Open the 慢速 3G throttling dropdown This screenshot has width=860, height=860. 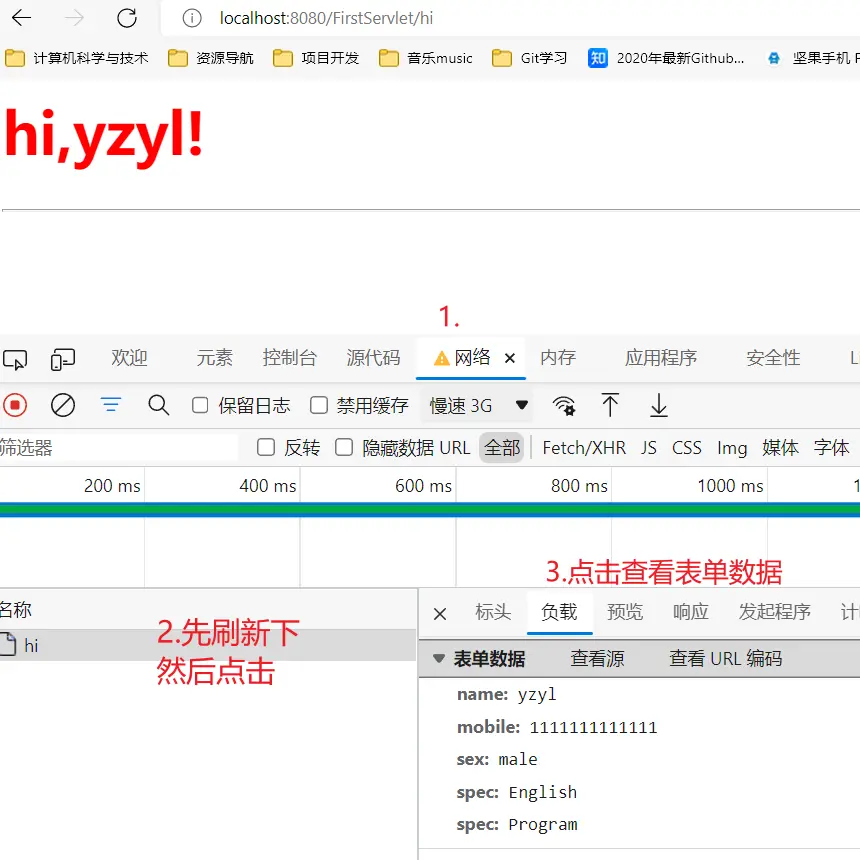478,405
